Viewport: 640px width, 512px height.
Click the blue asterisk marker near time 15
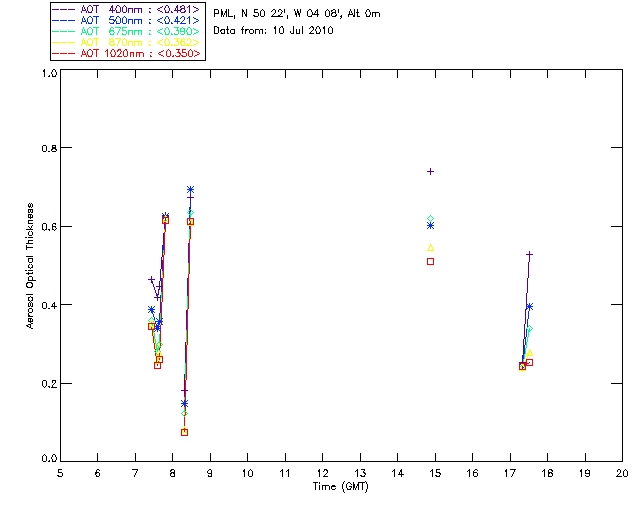pos(430,226)
